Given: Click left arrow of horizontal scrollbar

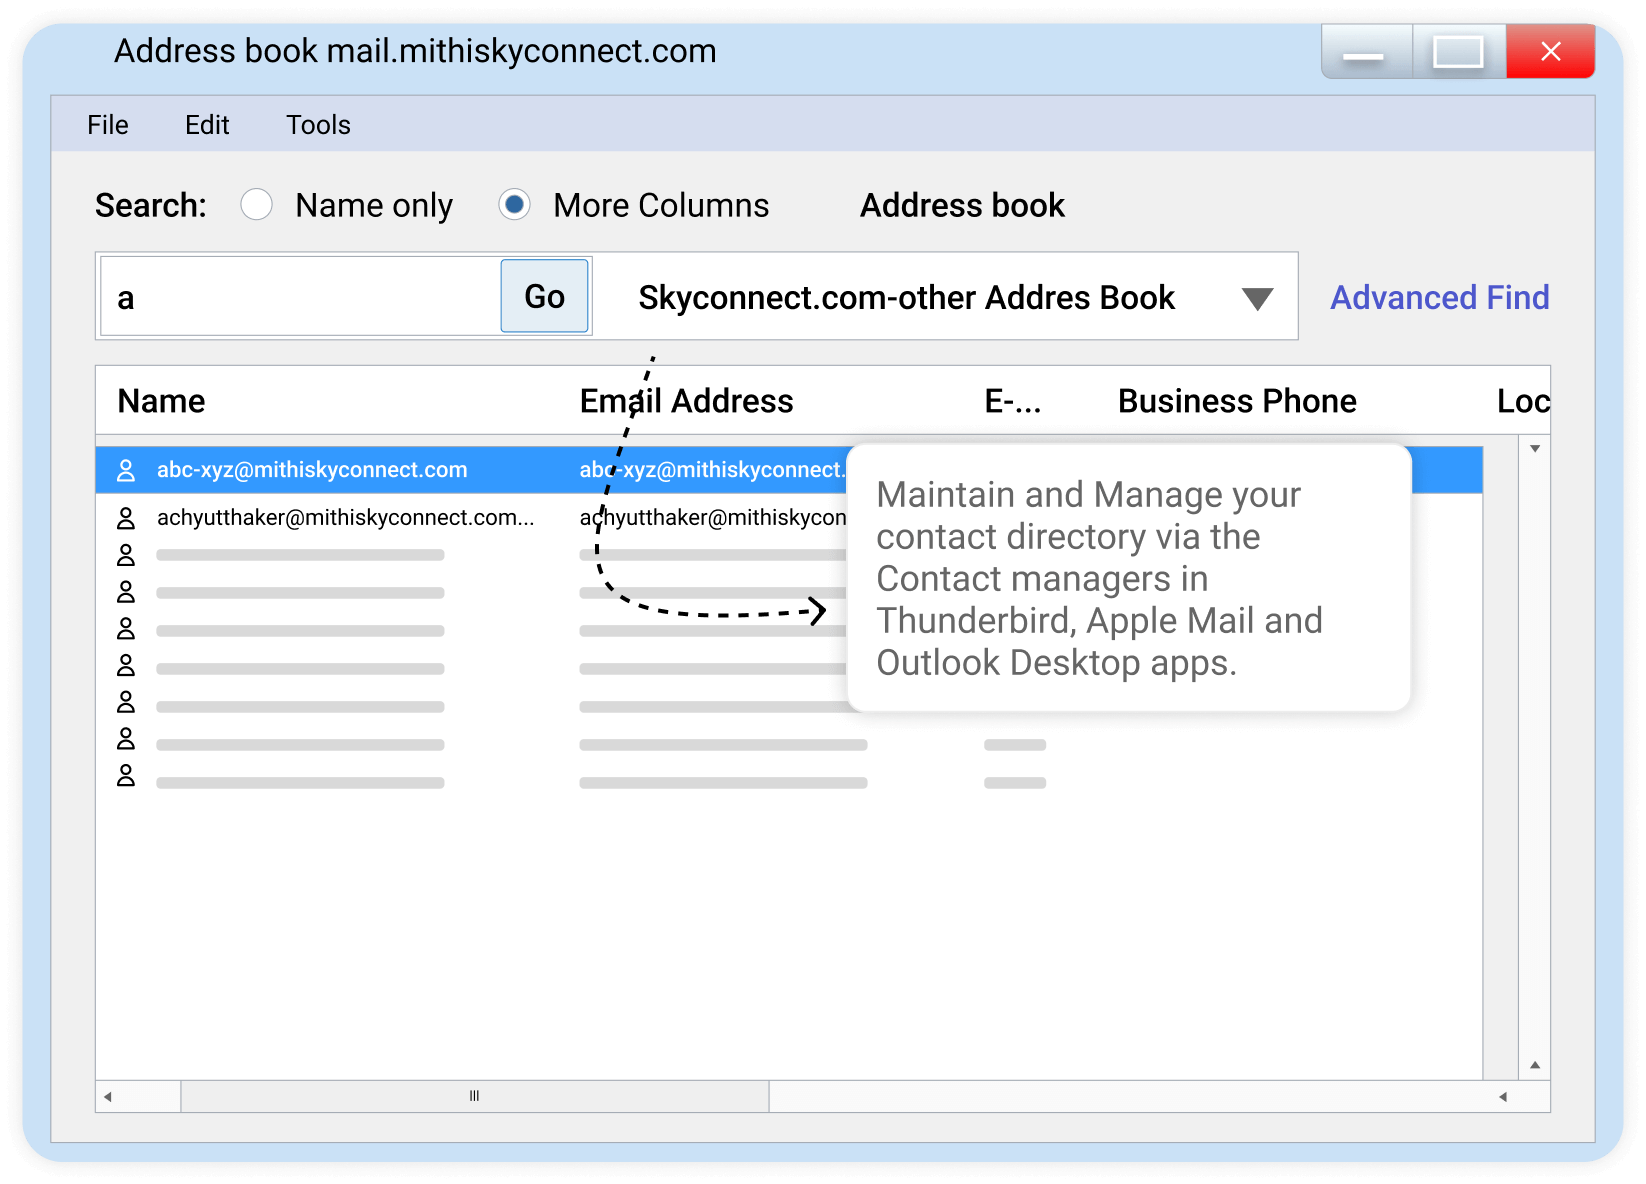Looking at the screenshot, I should click(x=108, y=1097).
